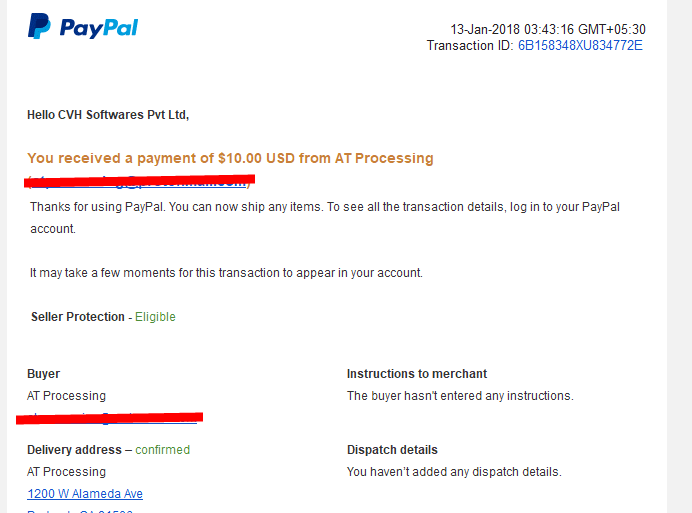Image resolution: width=692 pixels, height=513 pixels.
Task: Click the orange $10.00 USD payment heading
Action: click(x=230, y=158)
